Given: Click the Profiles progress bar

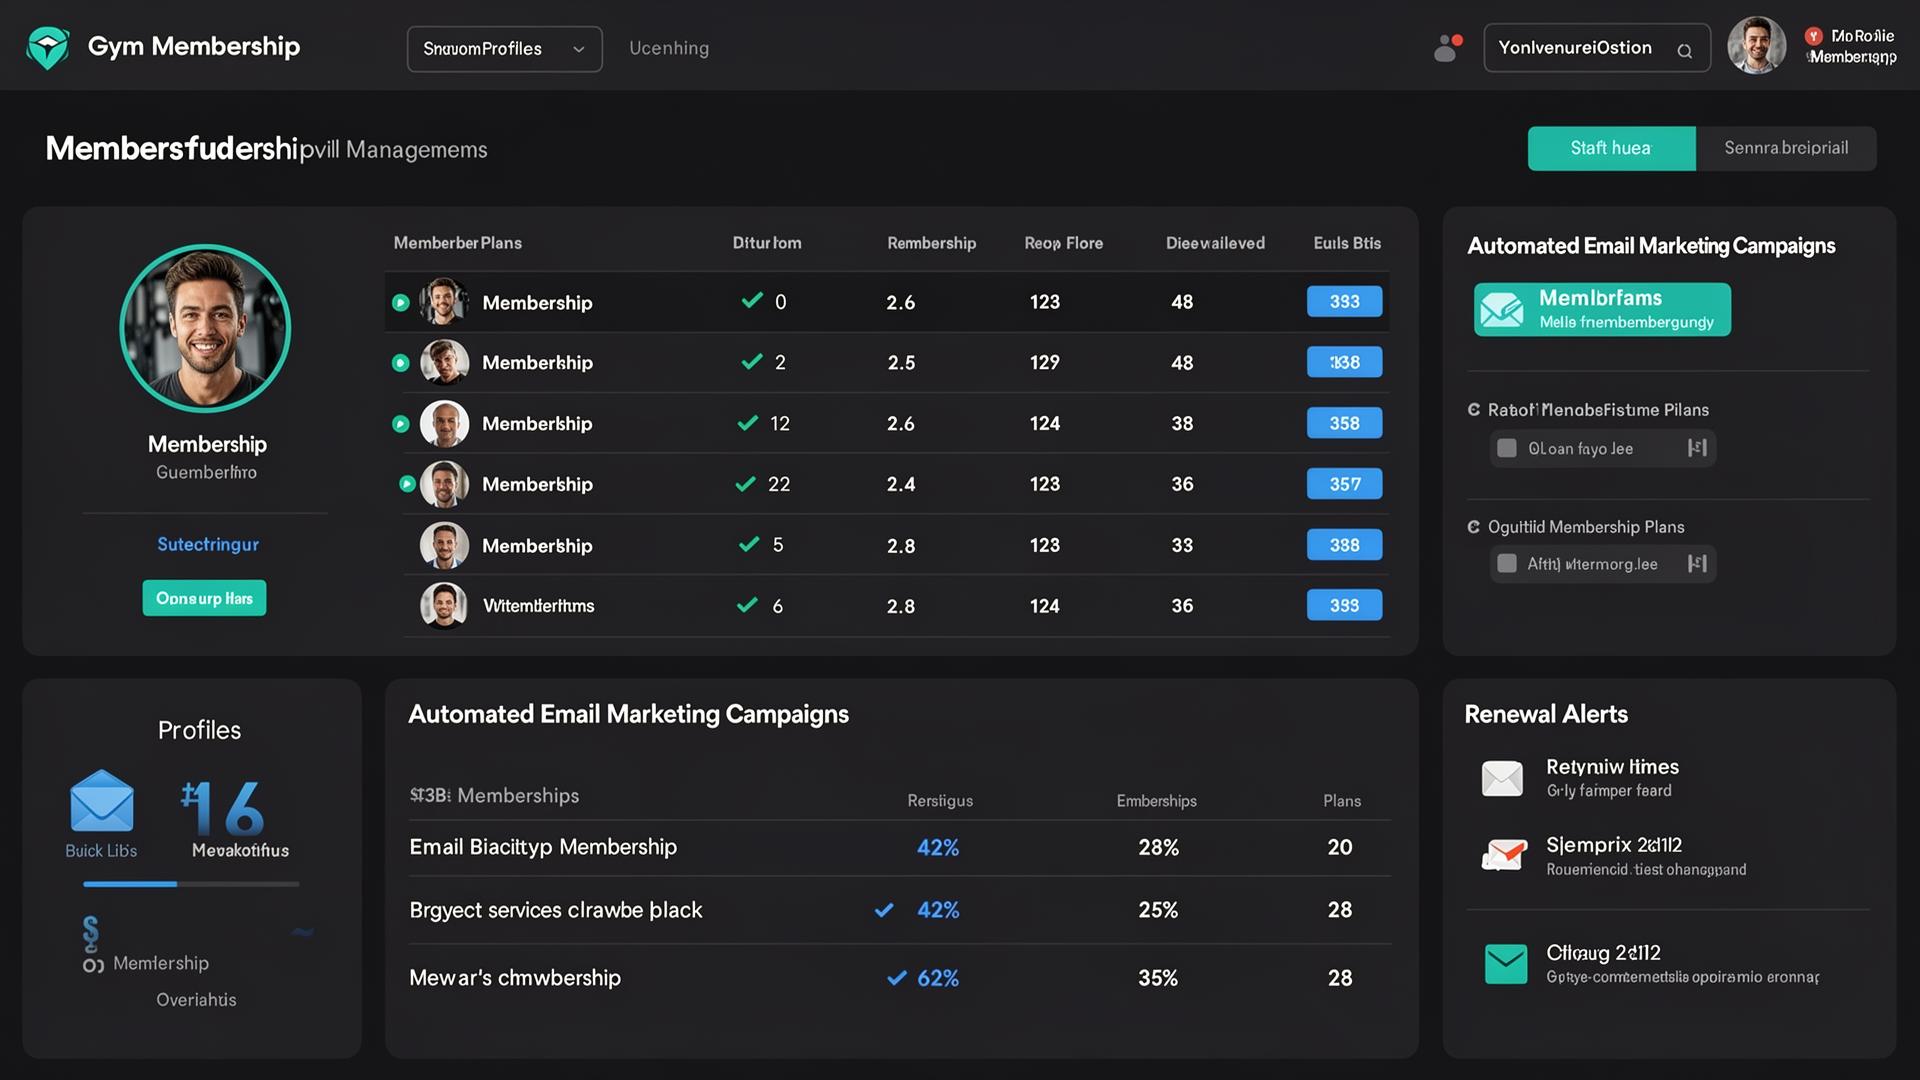Looking at the screenshot, I should [x=191, y=884].
